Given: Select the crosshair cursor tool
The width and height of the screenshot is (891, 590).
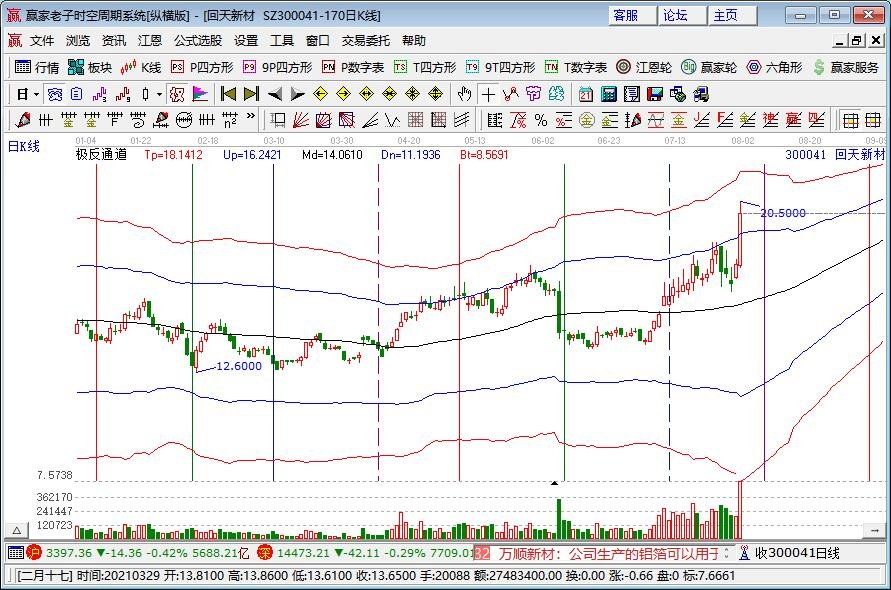Looking at the screenshot, I should (488, 94).
